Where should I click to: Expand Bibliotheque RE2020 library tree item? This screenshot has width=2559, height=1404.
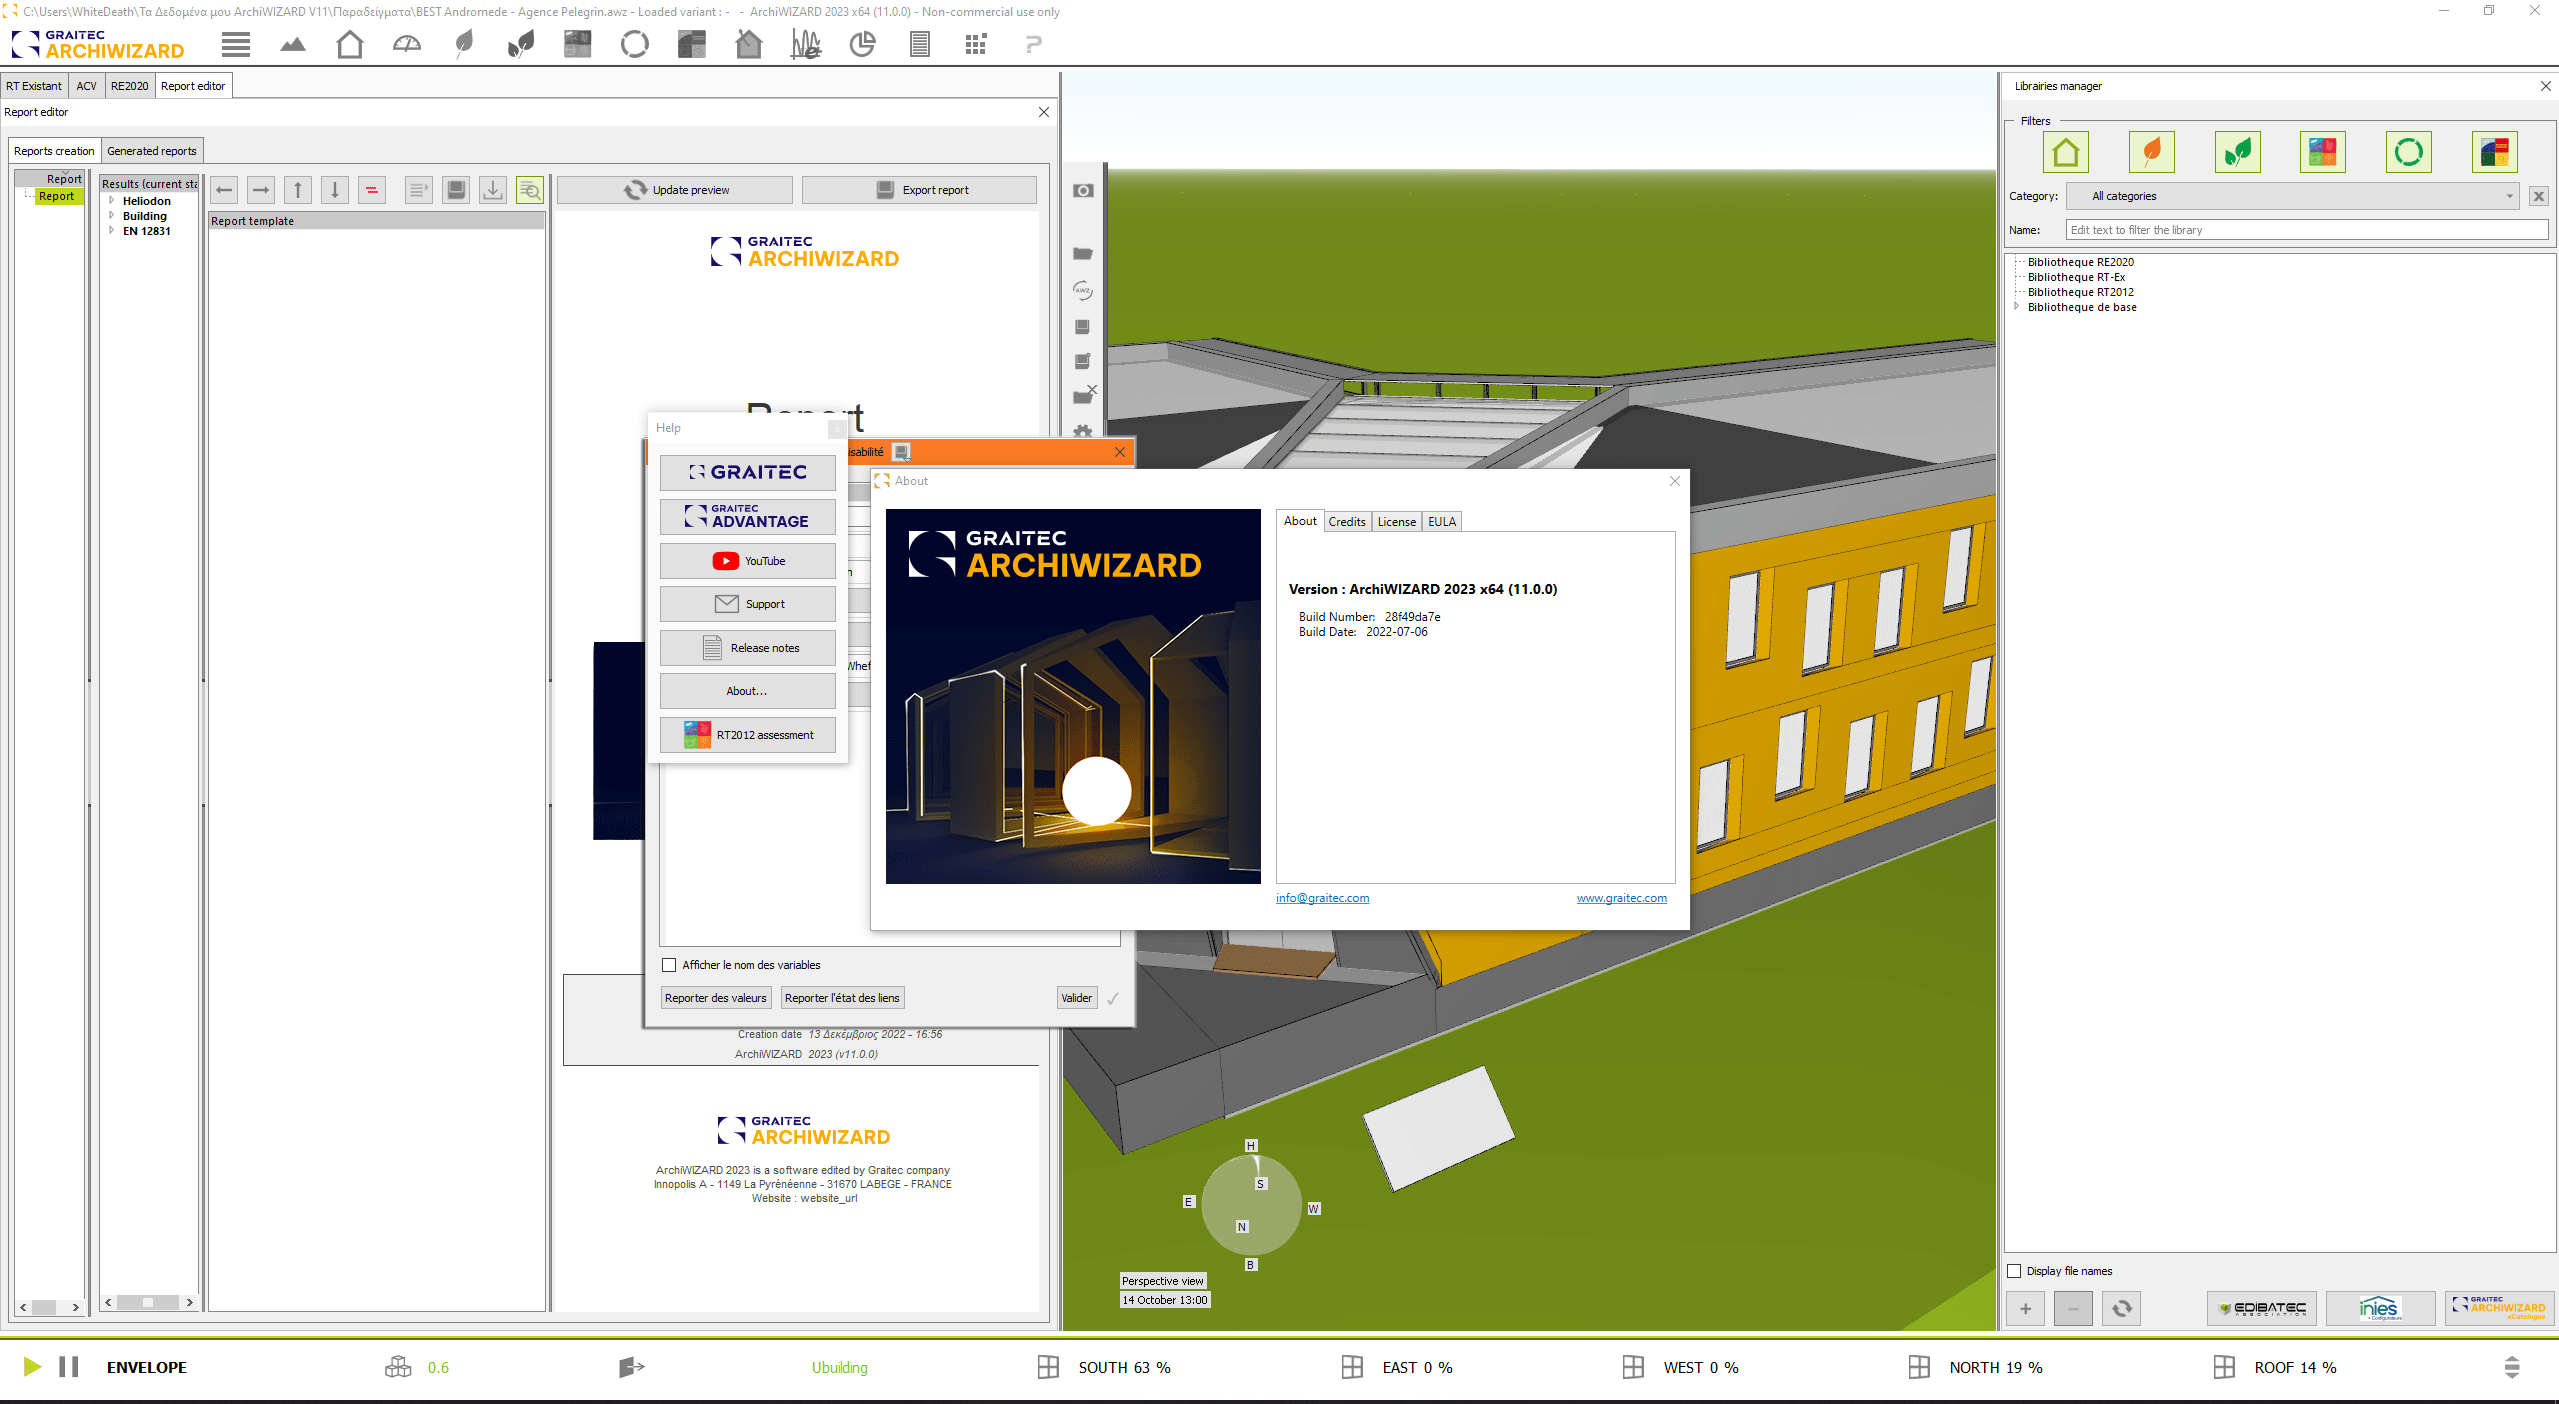(2018, 261)
